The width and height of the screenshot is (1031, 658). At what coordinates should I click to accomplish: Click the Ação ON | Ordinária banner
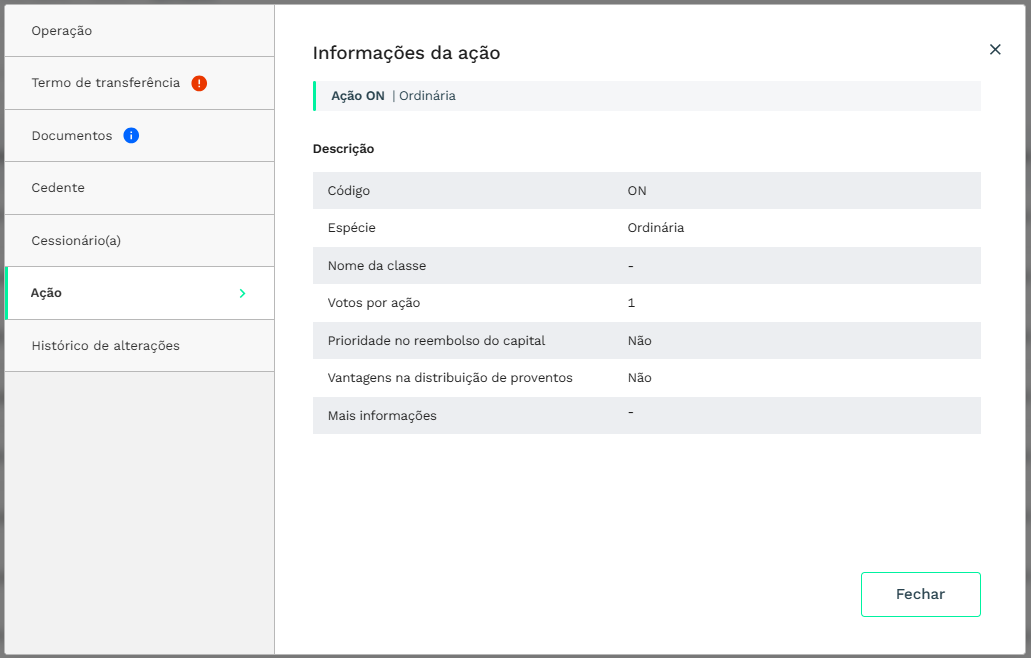(646, 96)
